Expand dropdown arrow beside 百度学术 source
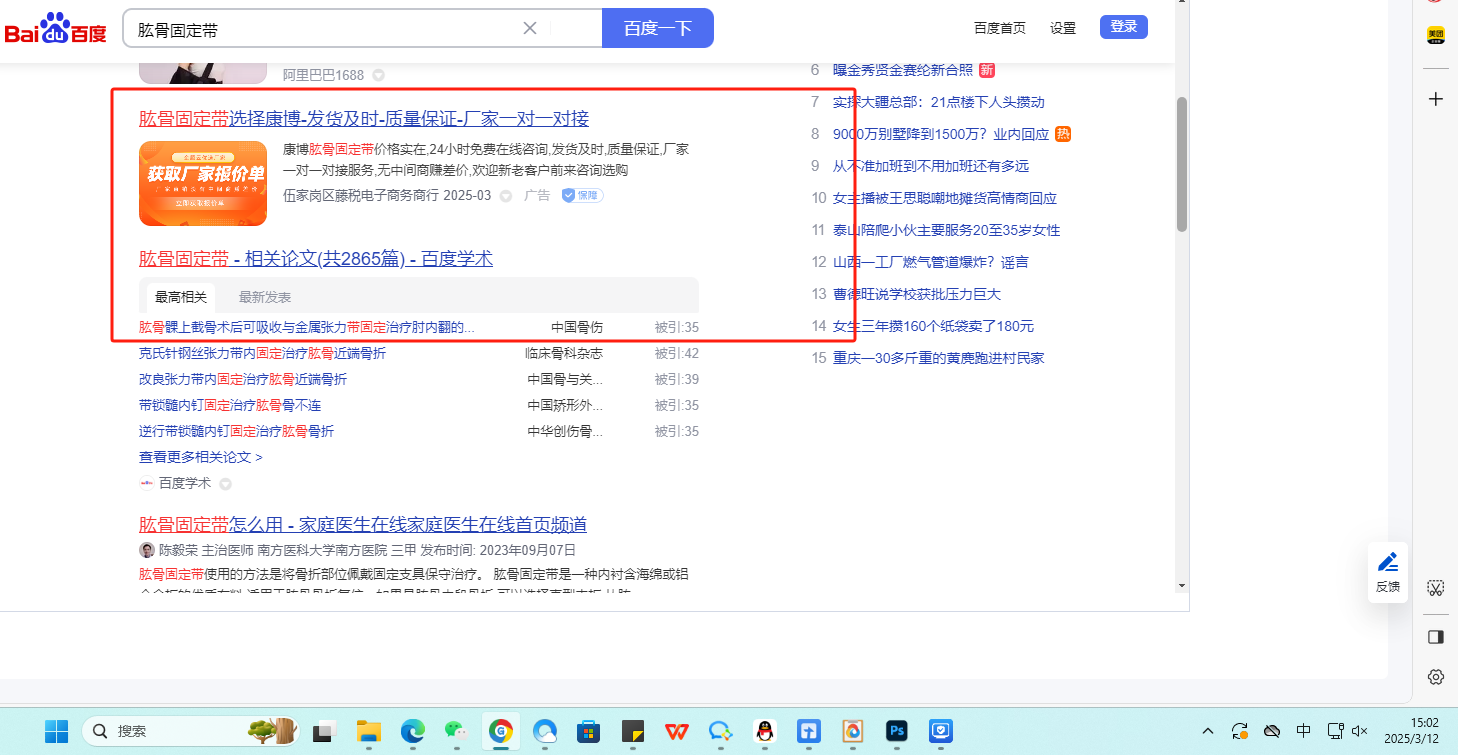The height and width of the screenshot is (755, 1458). coord(225,484)
